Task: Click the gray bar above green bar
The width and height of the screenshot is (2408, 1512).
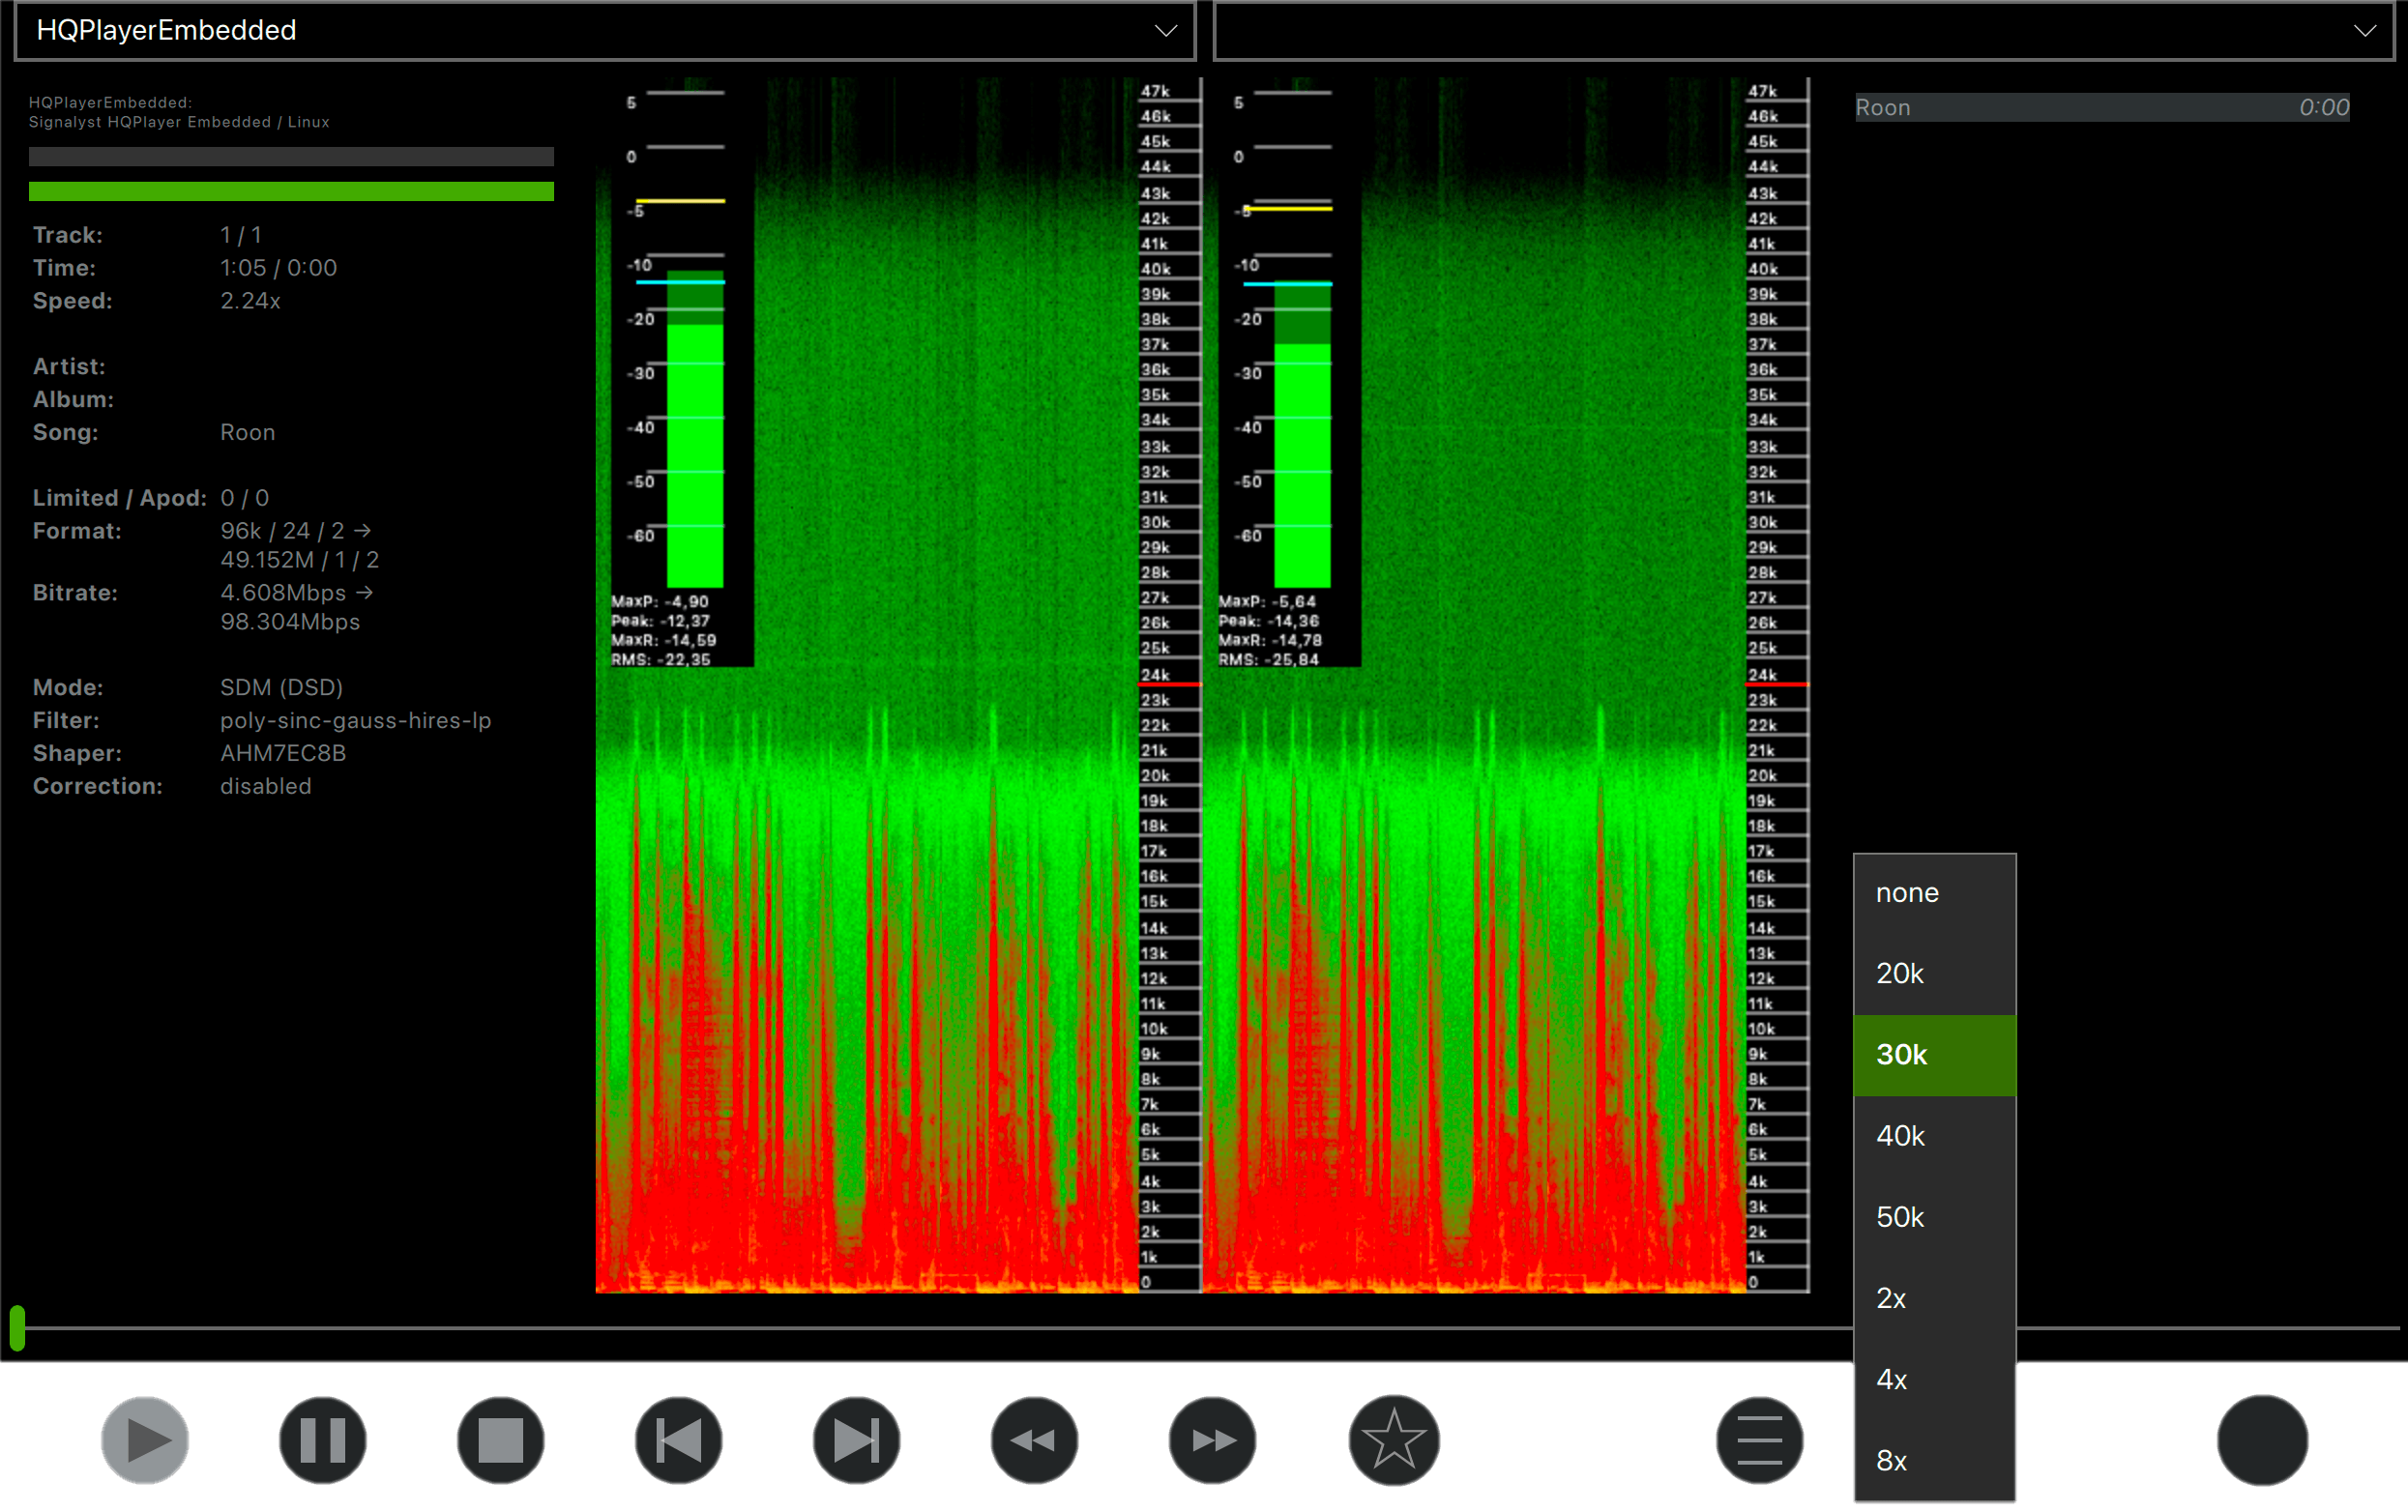Action: (291, 156)
